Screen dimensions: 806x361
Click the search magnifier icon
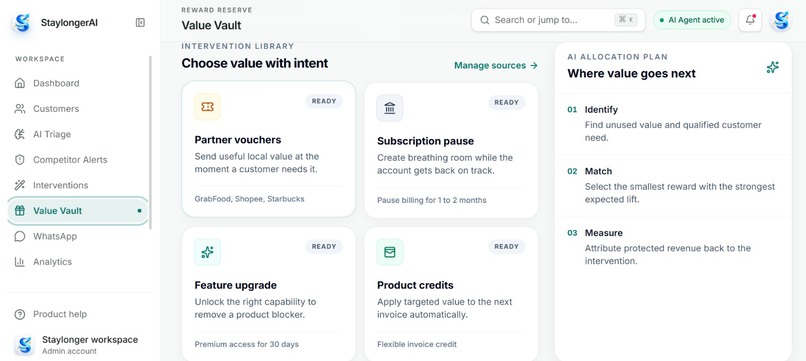click(x=484, y=20)
